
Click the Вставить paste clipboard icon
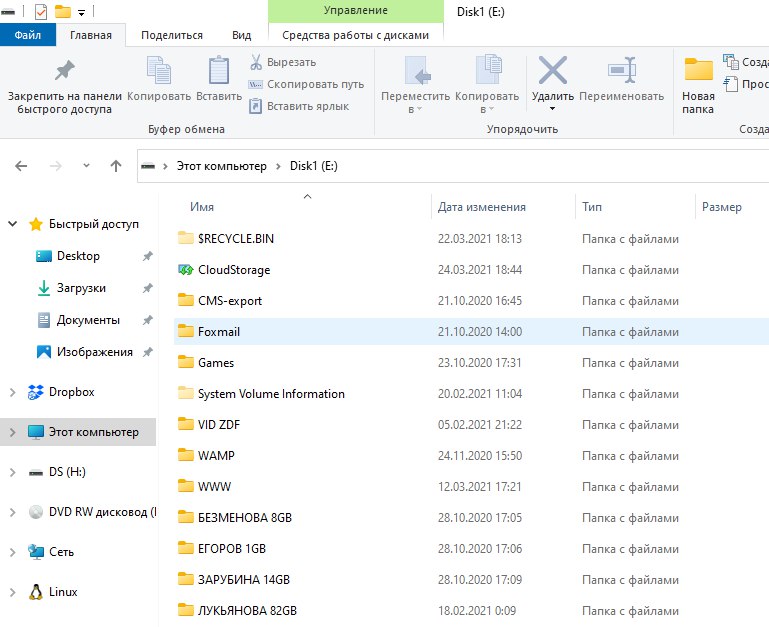tap(219, 70)
